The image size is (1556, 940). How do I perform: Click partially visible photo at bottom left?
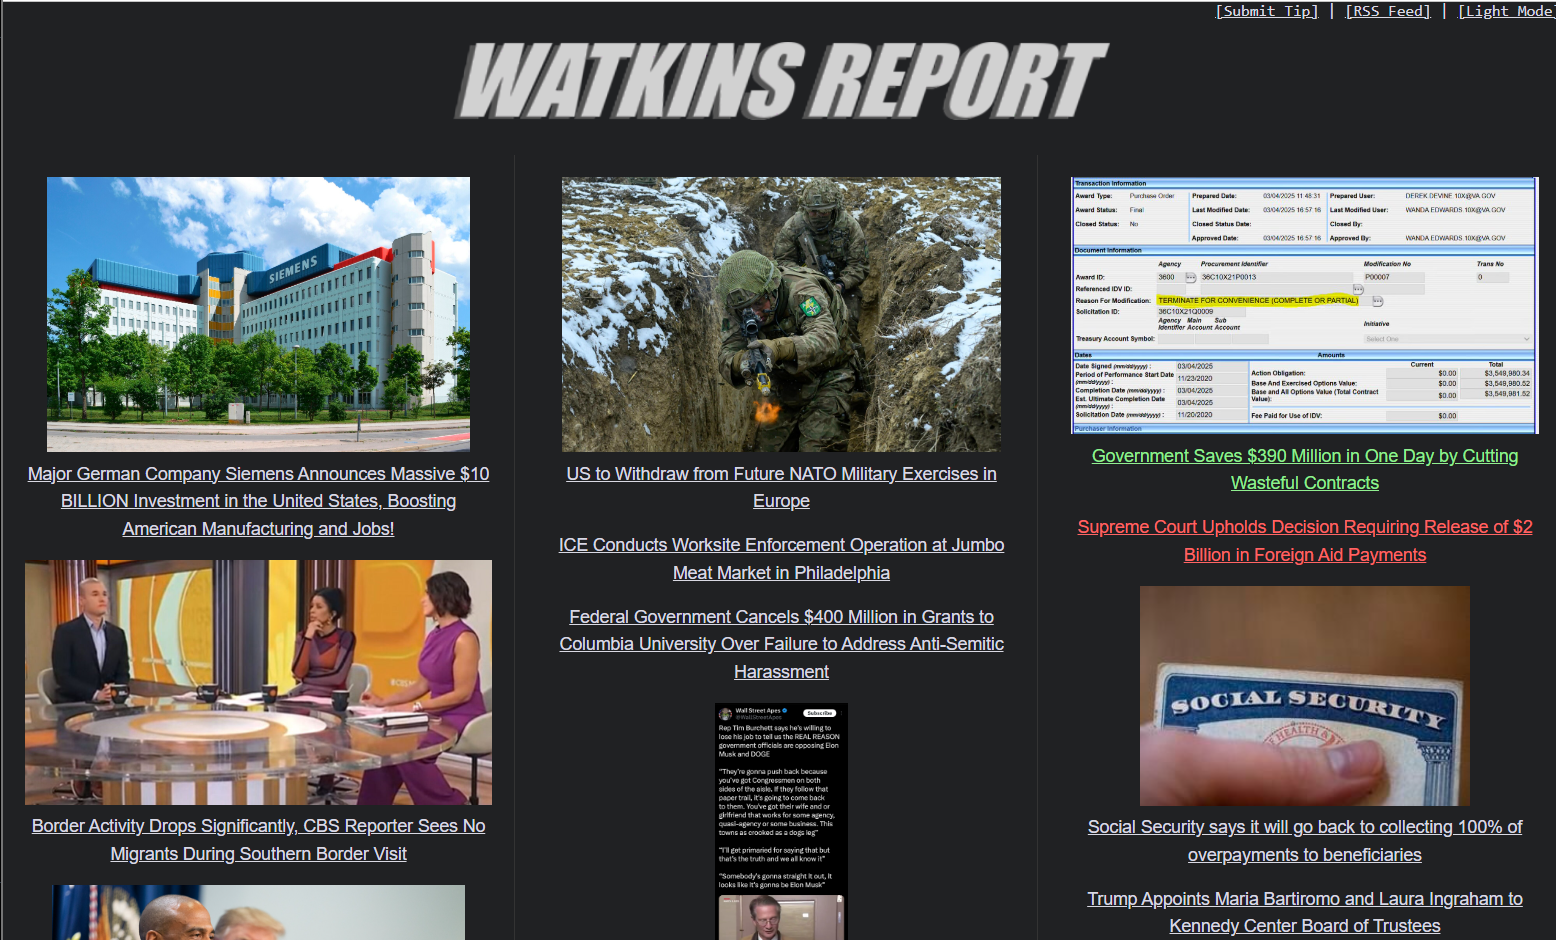(258, 912)
